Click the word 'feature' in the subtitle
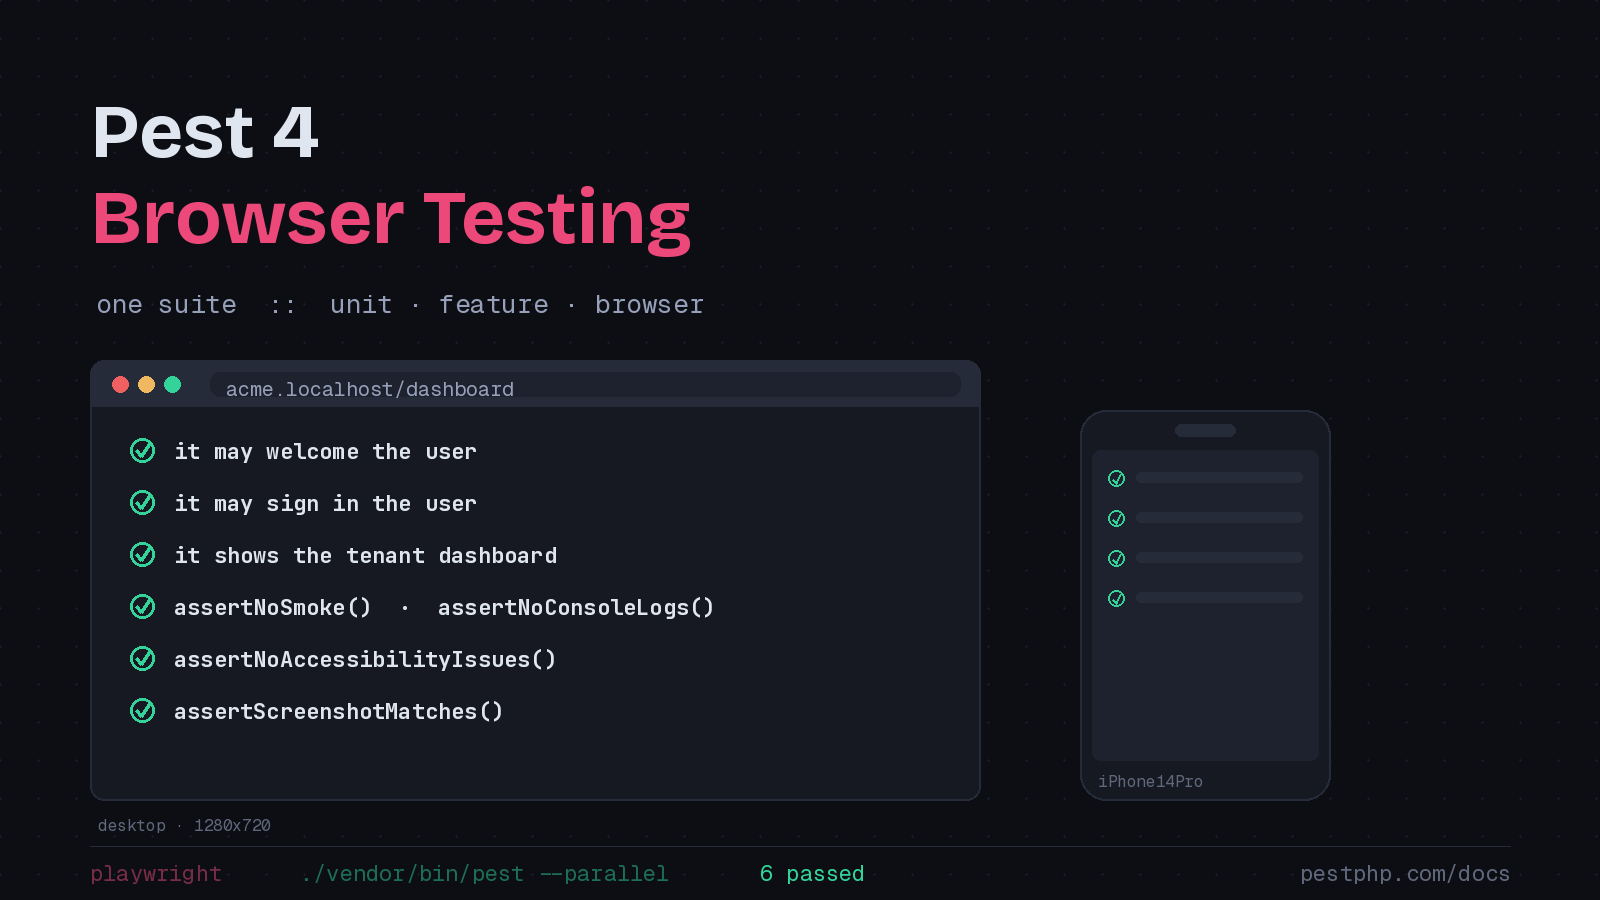The image size is (1600, 900). tap(494, 305)
